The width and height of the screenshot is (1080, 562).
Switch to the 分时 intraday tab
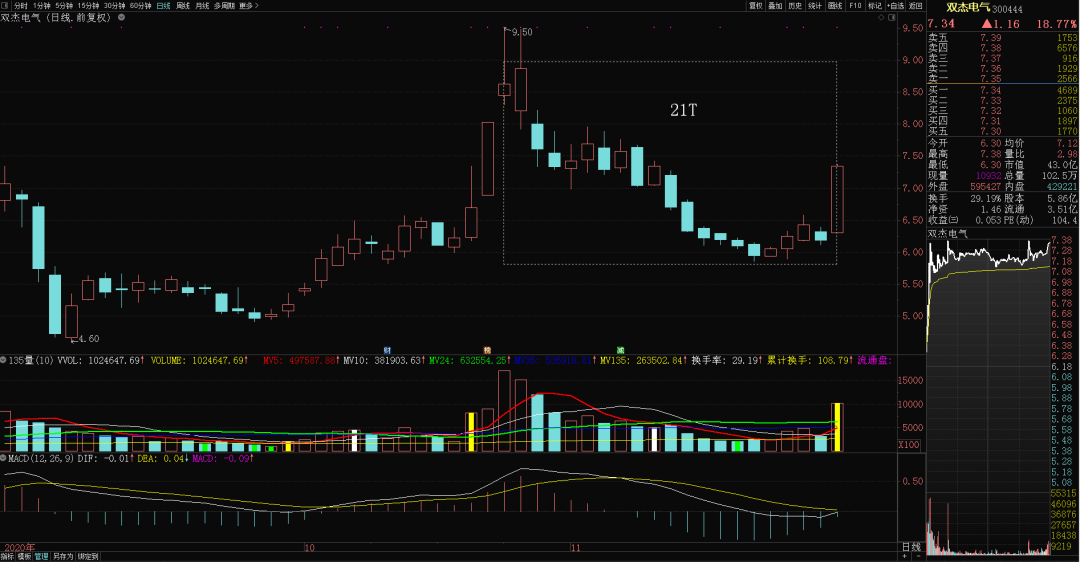(x=21, y=6)
